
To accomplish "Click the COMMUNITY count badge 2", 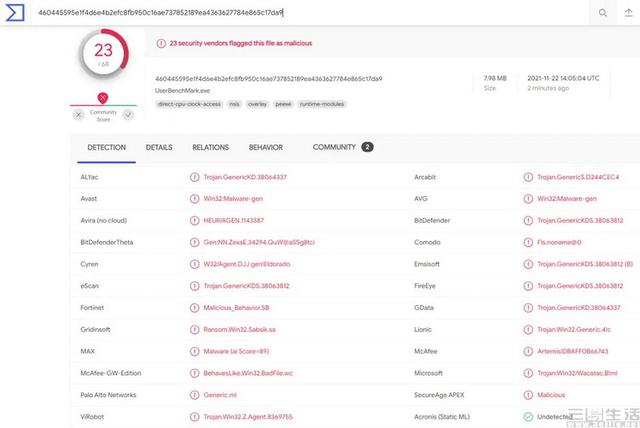I will [x=367, y=147].
